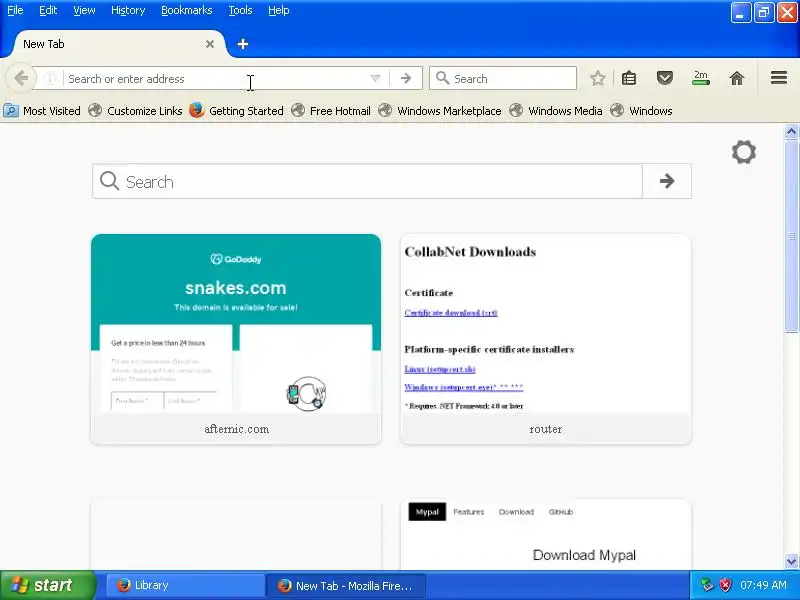Open the afternic.com tile

[x=236, y=339]
